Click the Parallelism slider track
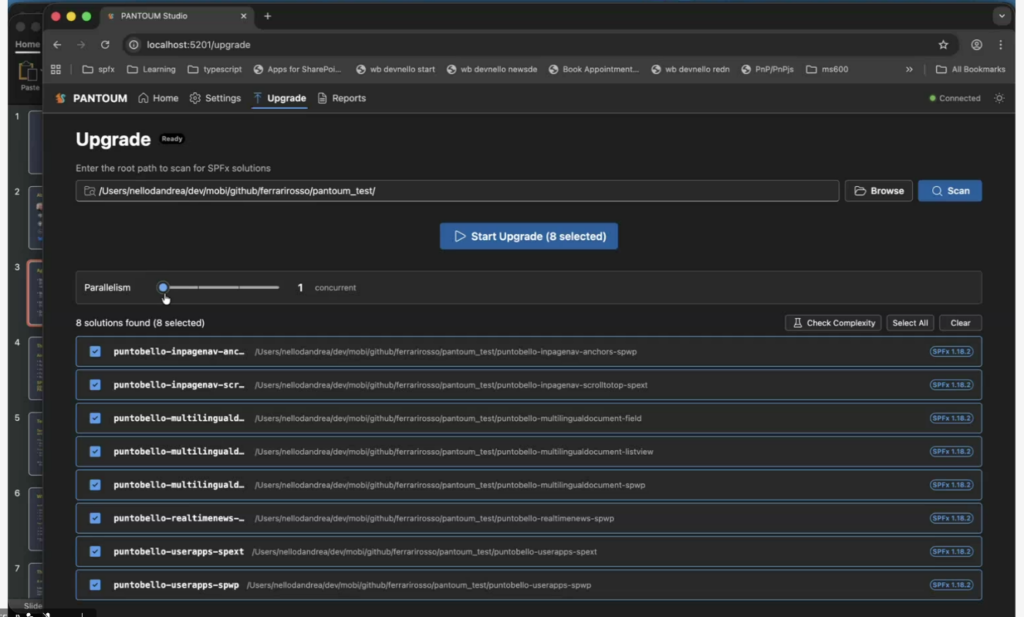The image size is (1024, 617). 220,287
